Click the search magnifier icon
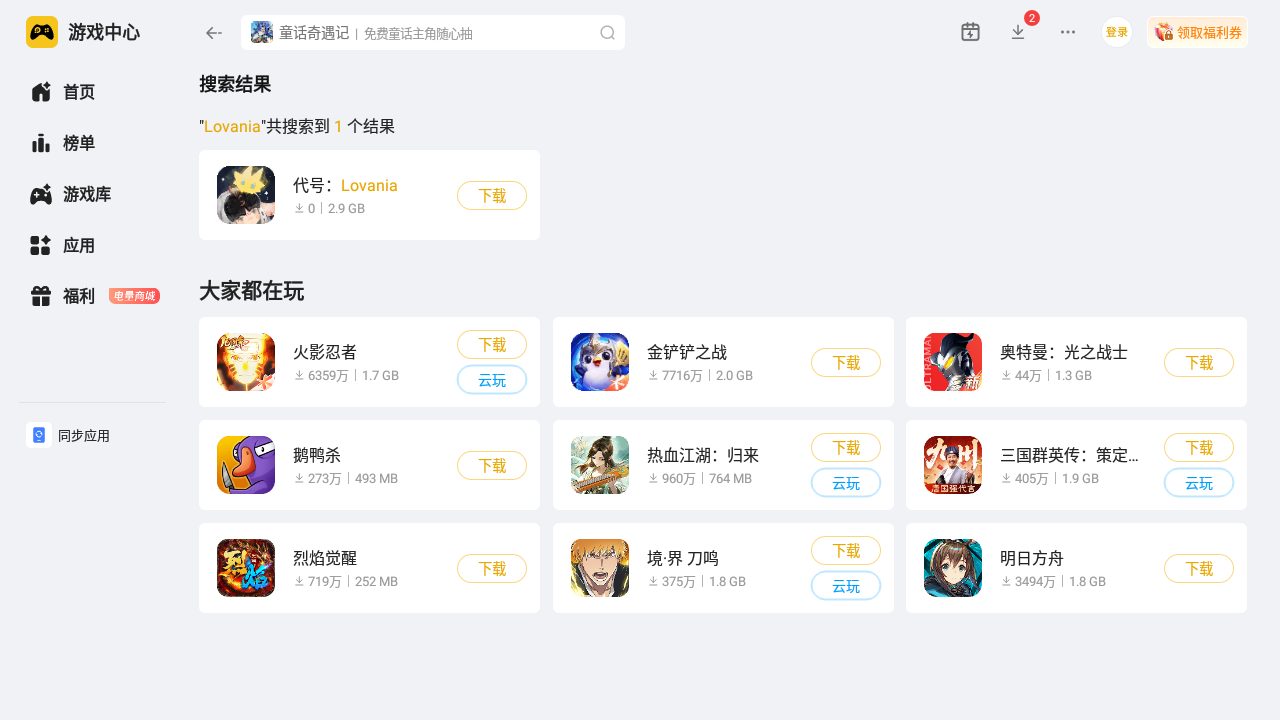Image resolution: width=1280 pixels, height=720 pixels. [x=607, y=33]
